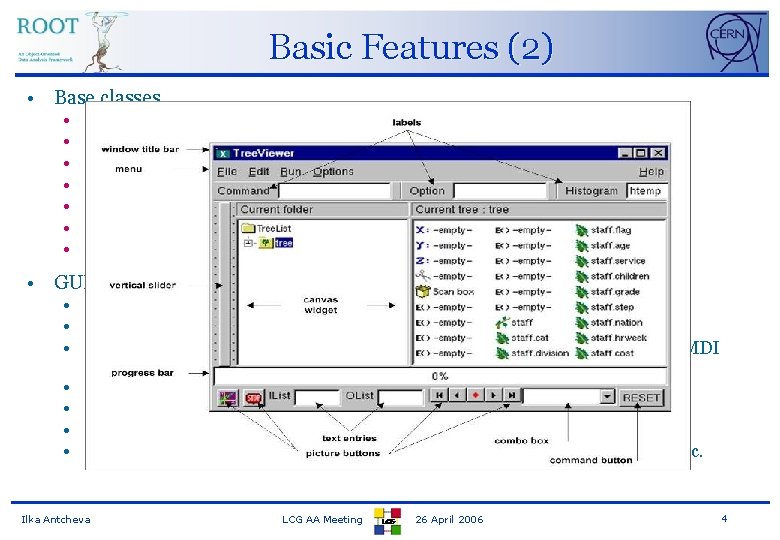Open the Edit menu
Screen dimensions: 780x540
point(259,172)
